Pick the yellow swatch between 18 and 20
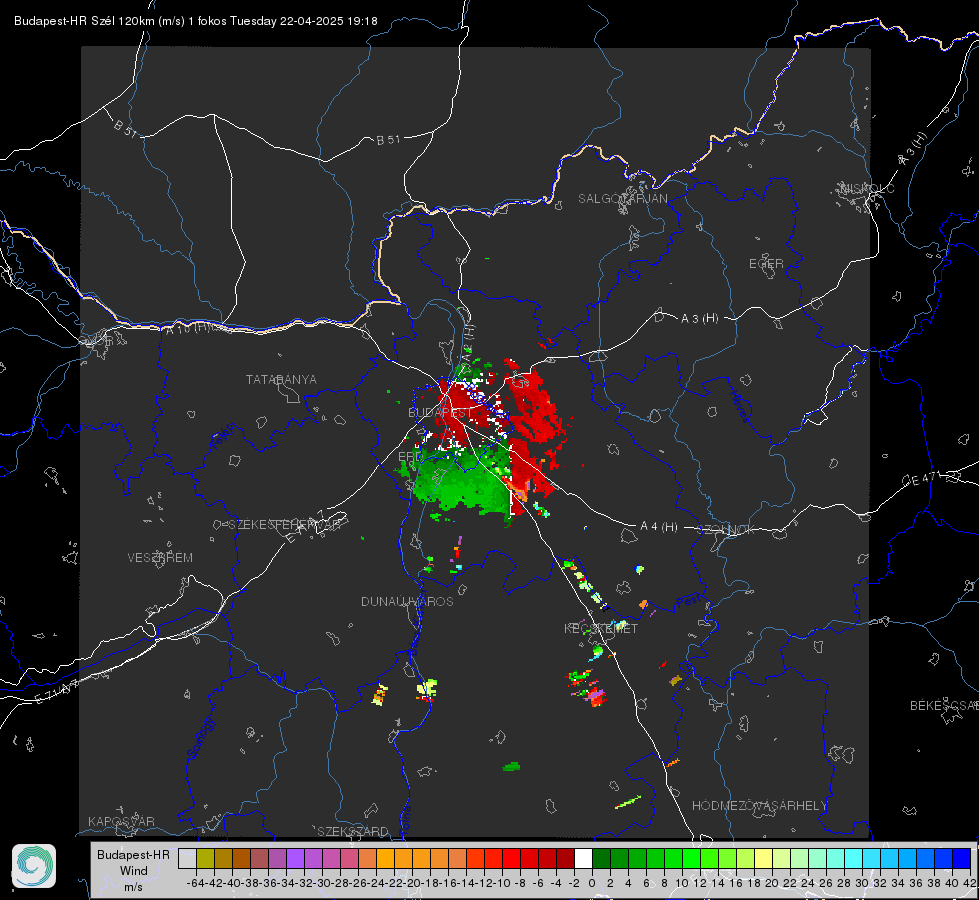The image size is (979, 900). pyautogui.click(x=763, y=858)
